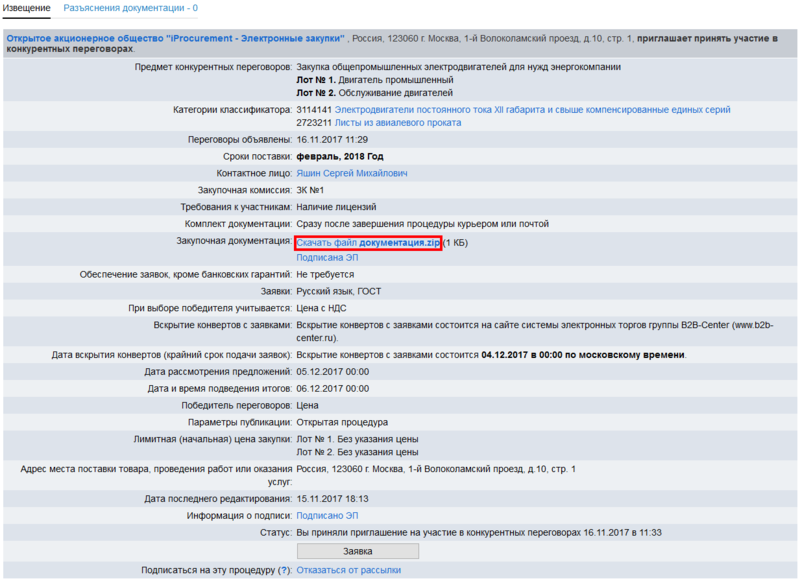Click classifier code 3114141
800x581 pixels.
click(x=314, y=109)
